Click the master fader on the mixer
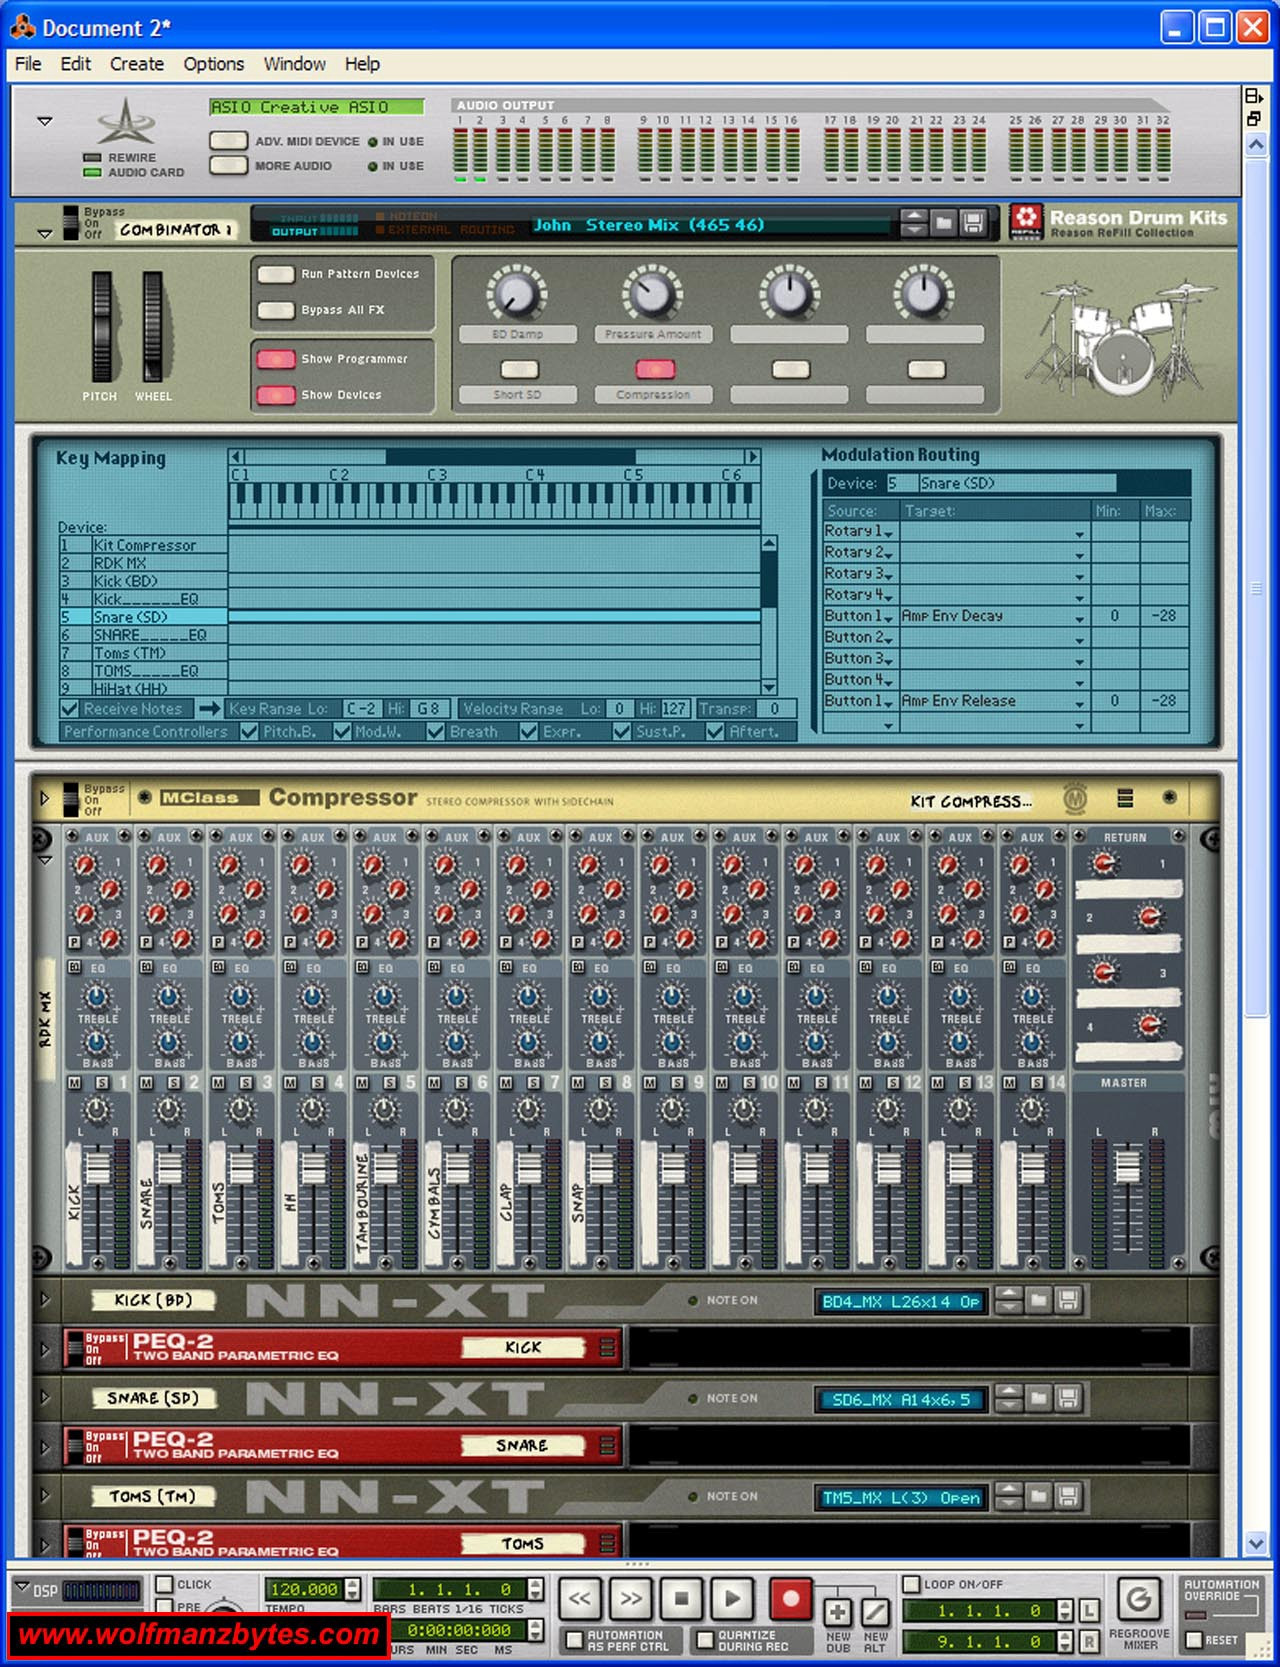 click(1127, 1166)
